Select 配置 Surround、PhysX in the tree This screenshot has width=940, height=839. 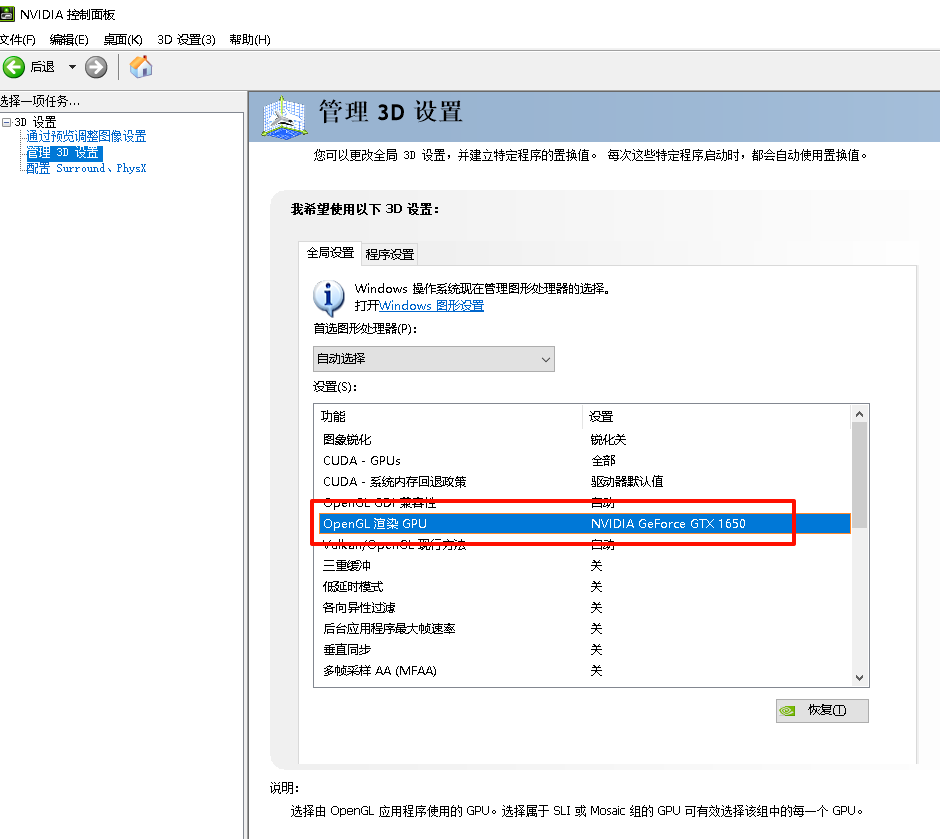point(86,168)
